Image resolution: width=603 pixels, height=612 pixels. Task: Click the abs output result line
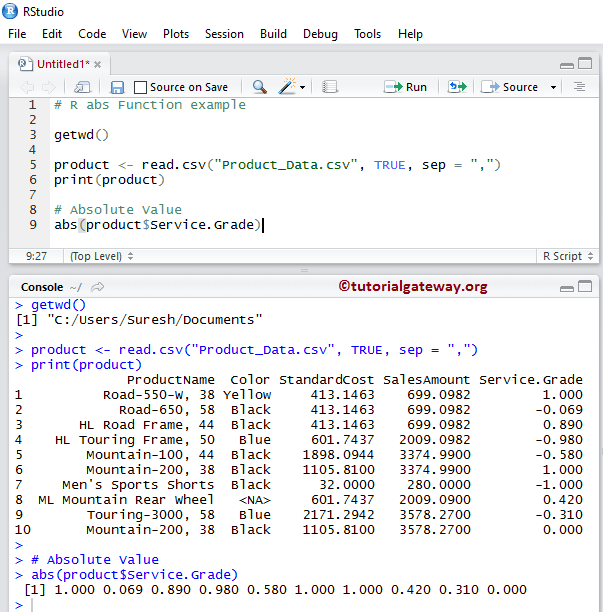tap(276, 589)
